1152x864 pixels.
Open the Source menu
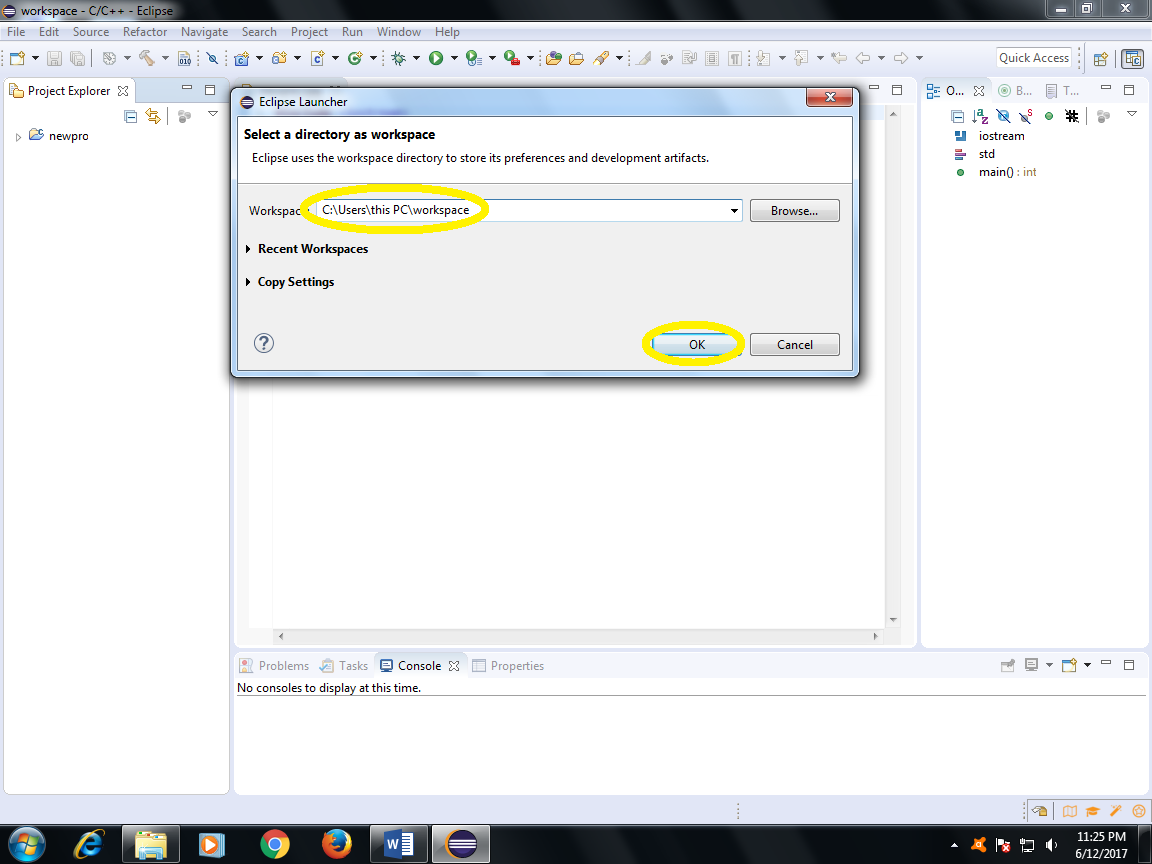pyautogui.click(x=91, y=31)
